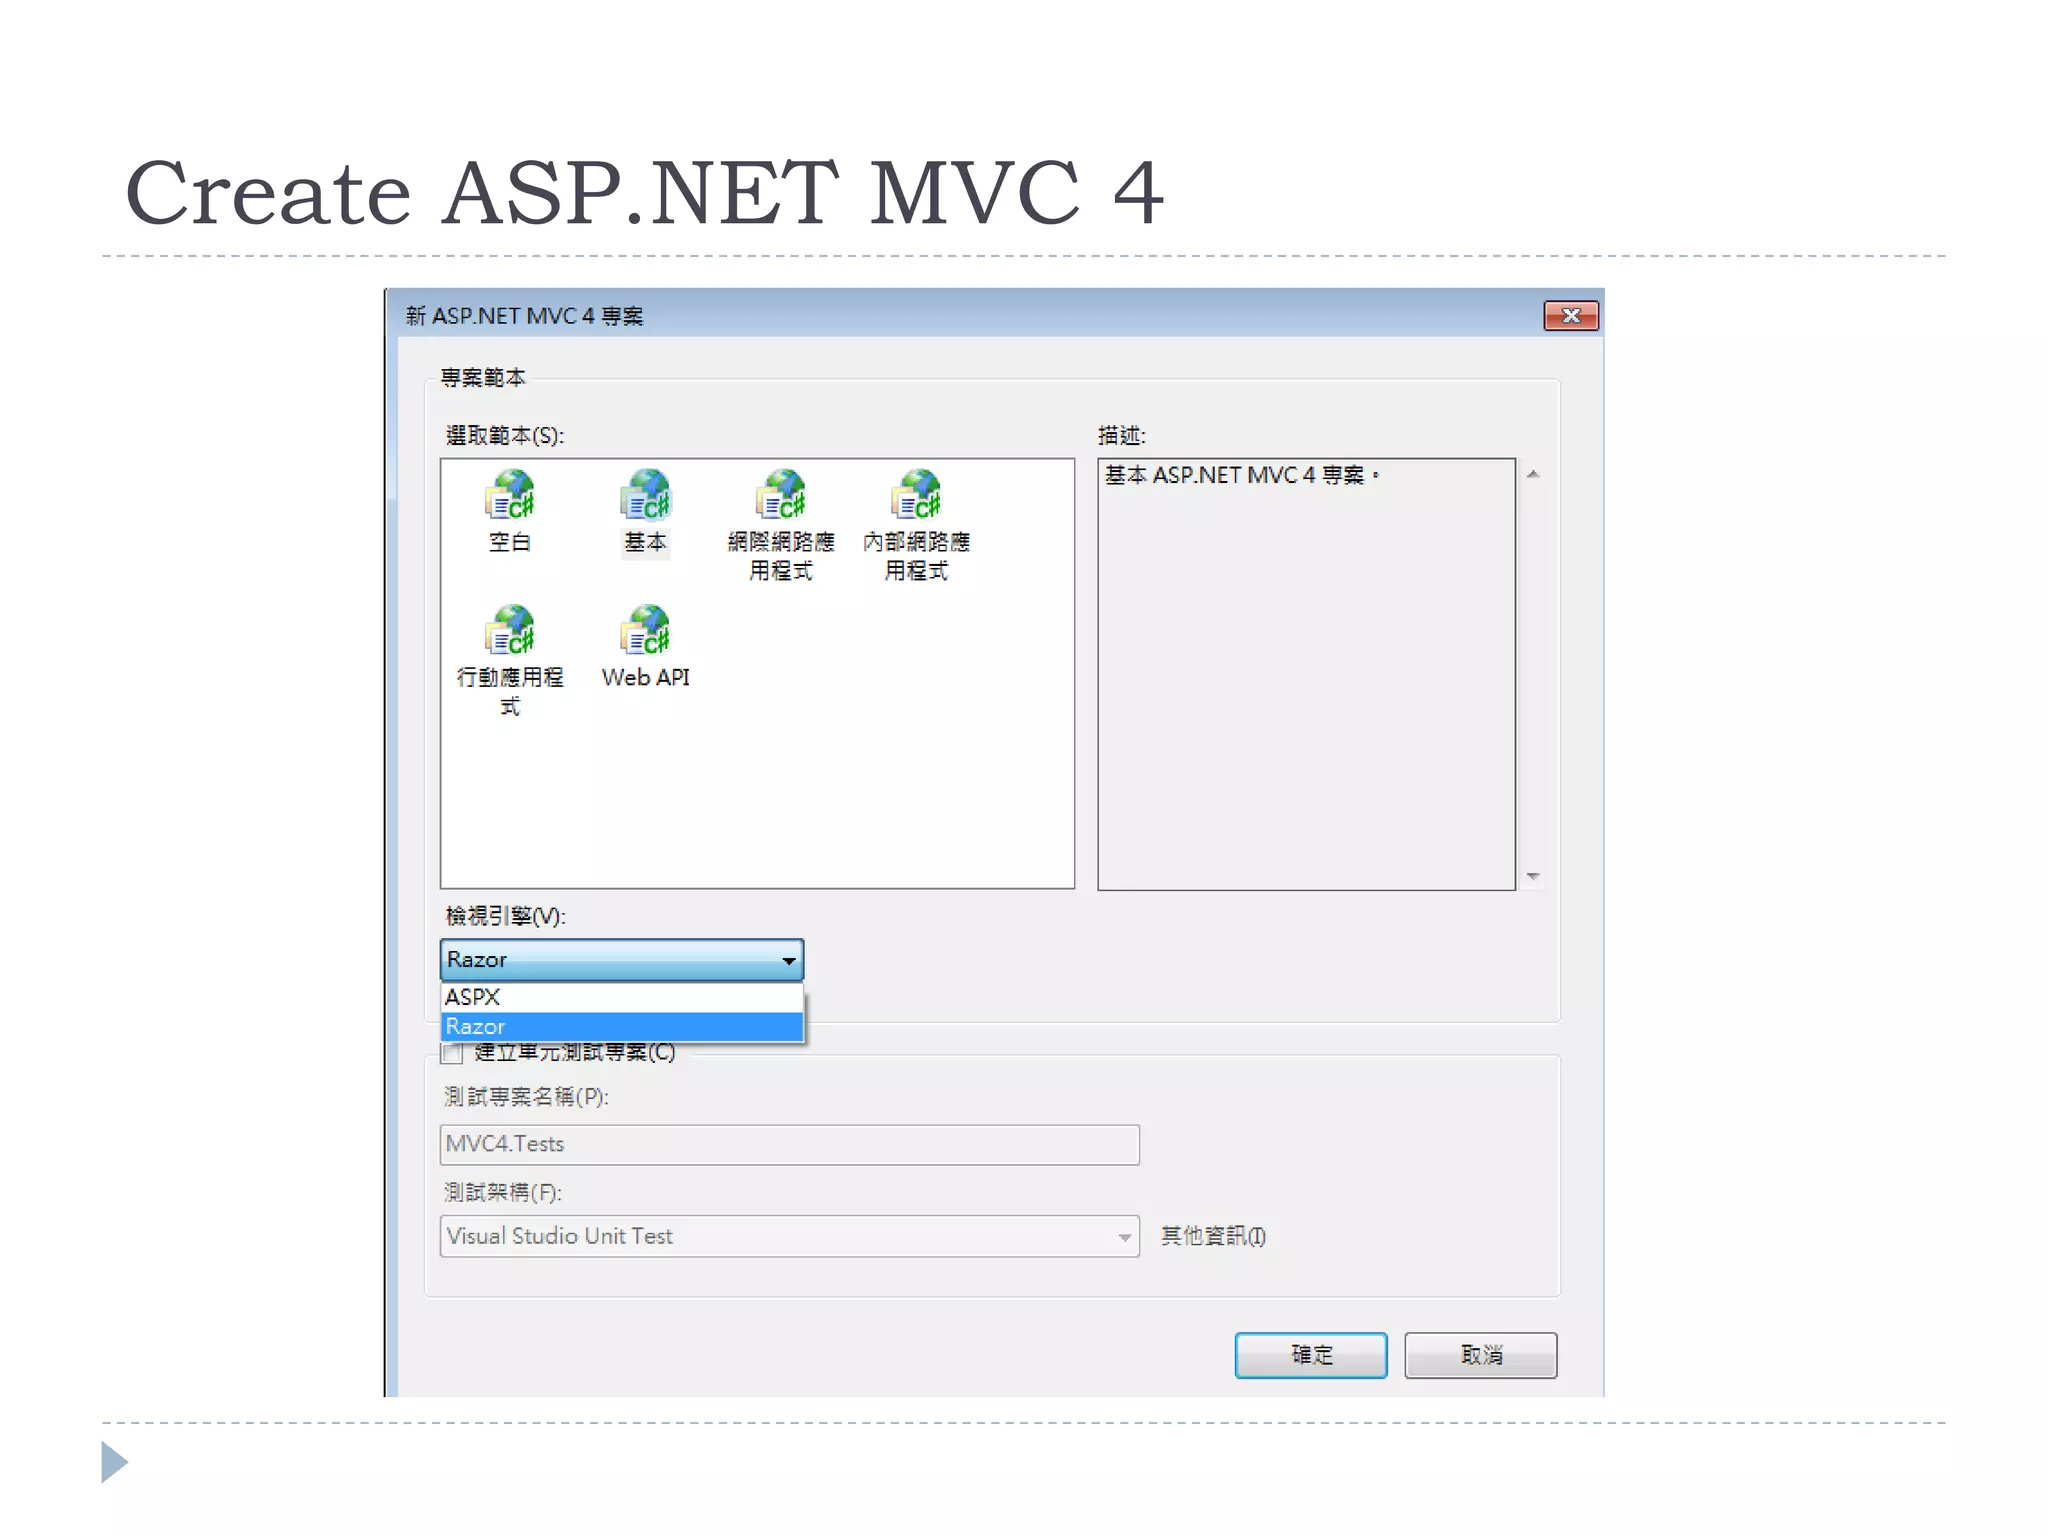Click the 測試專案名稱(P): label
The height and width of the screenshot is (1536, 2048).
coord(526,1097)
